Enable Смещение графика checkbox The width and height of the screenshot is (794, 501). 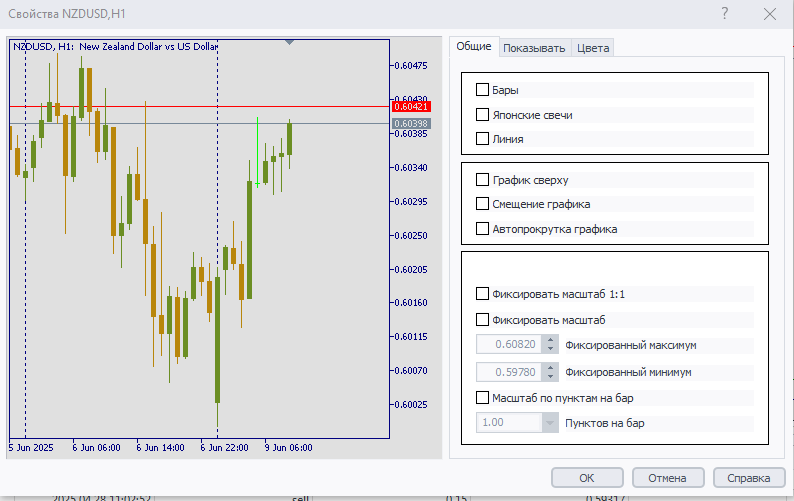click(x=482, y=204)
